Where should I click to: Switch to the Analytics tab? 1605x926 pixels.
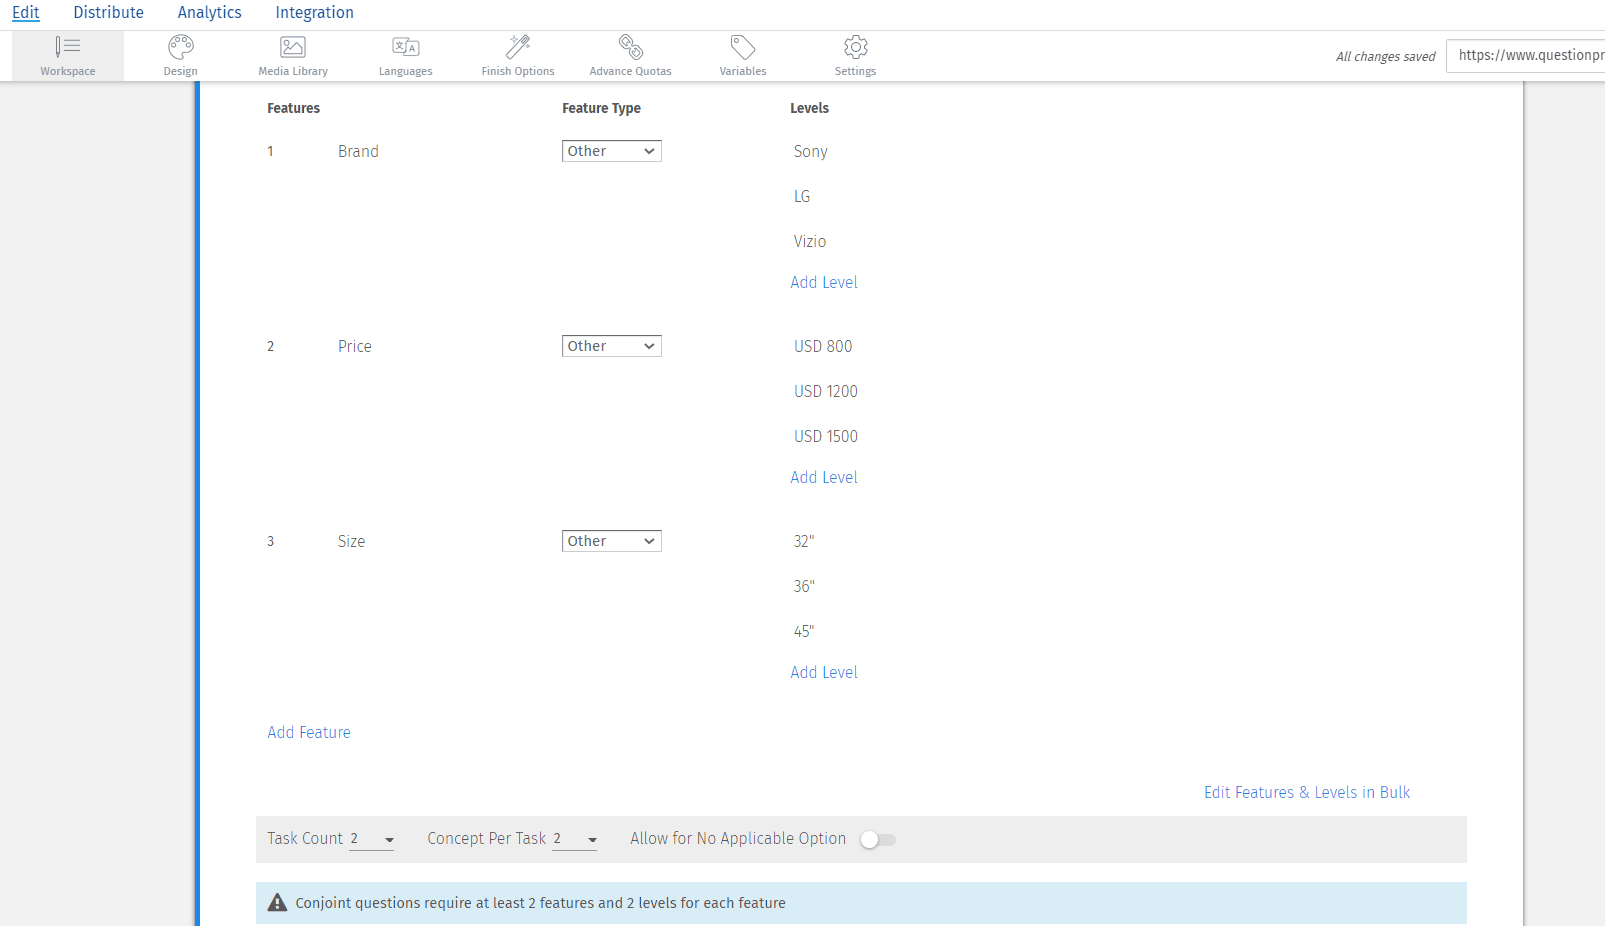[x=209, y=13]
